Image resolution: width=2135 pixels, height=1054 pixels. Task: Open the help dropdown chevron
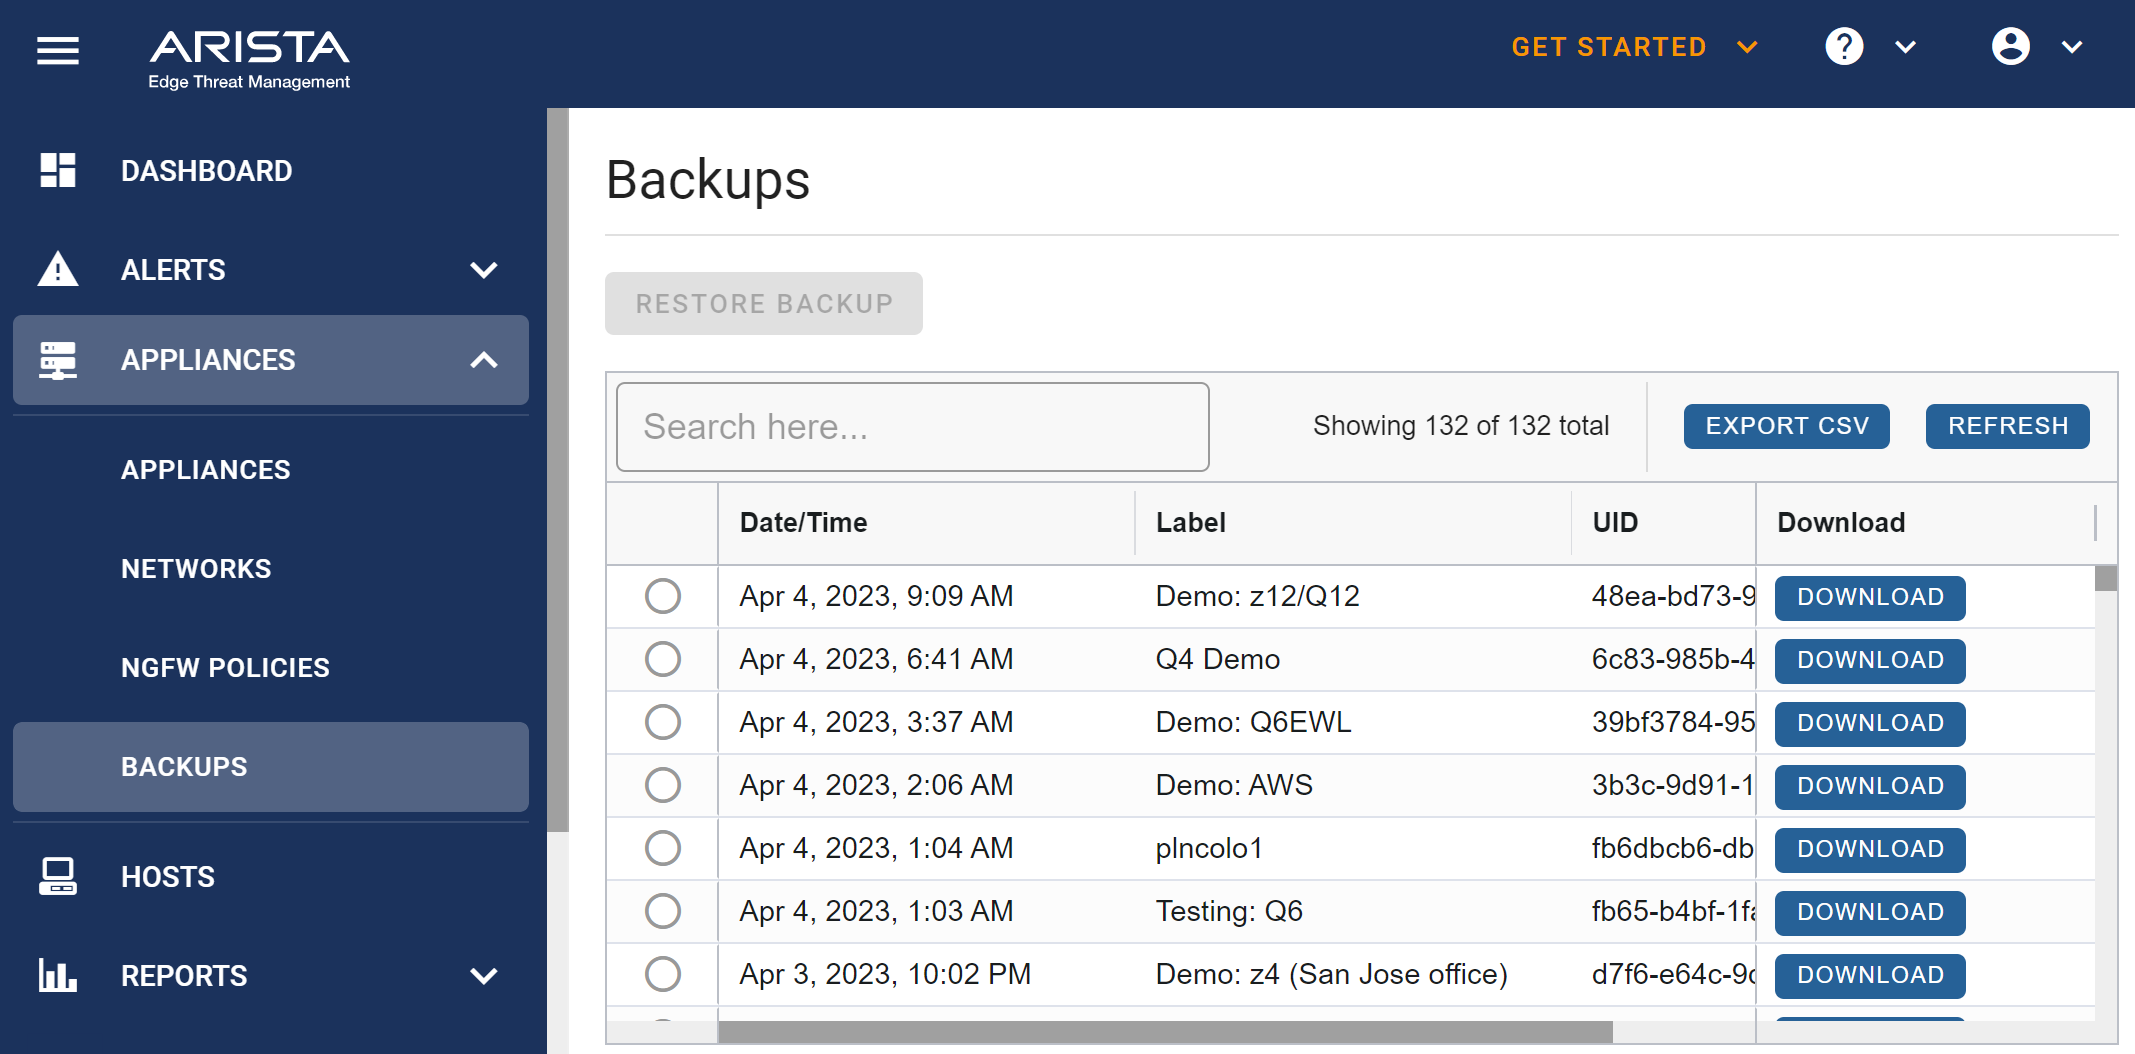pyautogui.click(x=1906, y=47)
